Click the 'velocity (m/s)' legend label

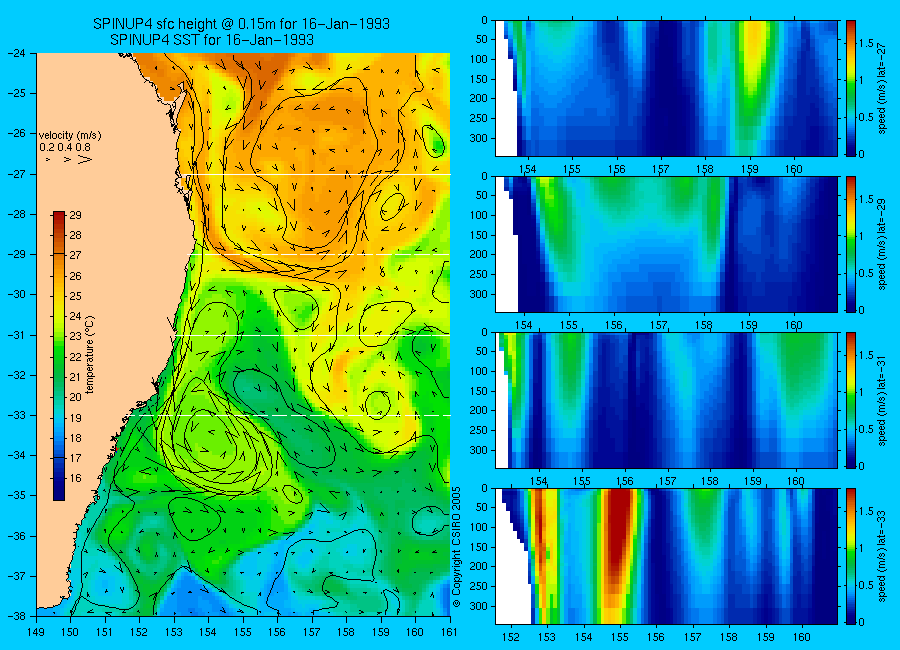(70, 136)
